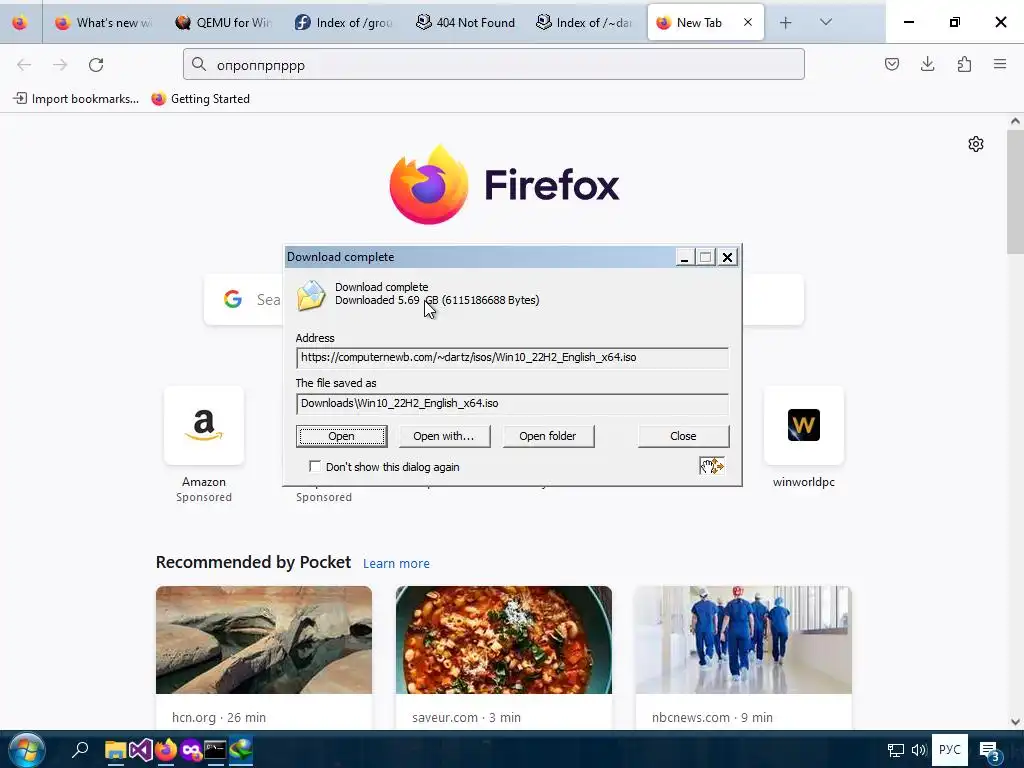Open new tab personalization gear
Image resolution: width=1024 pixels, height=768 pixels.
[976, 144]
